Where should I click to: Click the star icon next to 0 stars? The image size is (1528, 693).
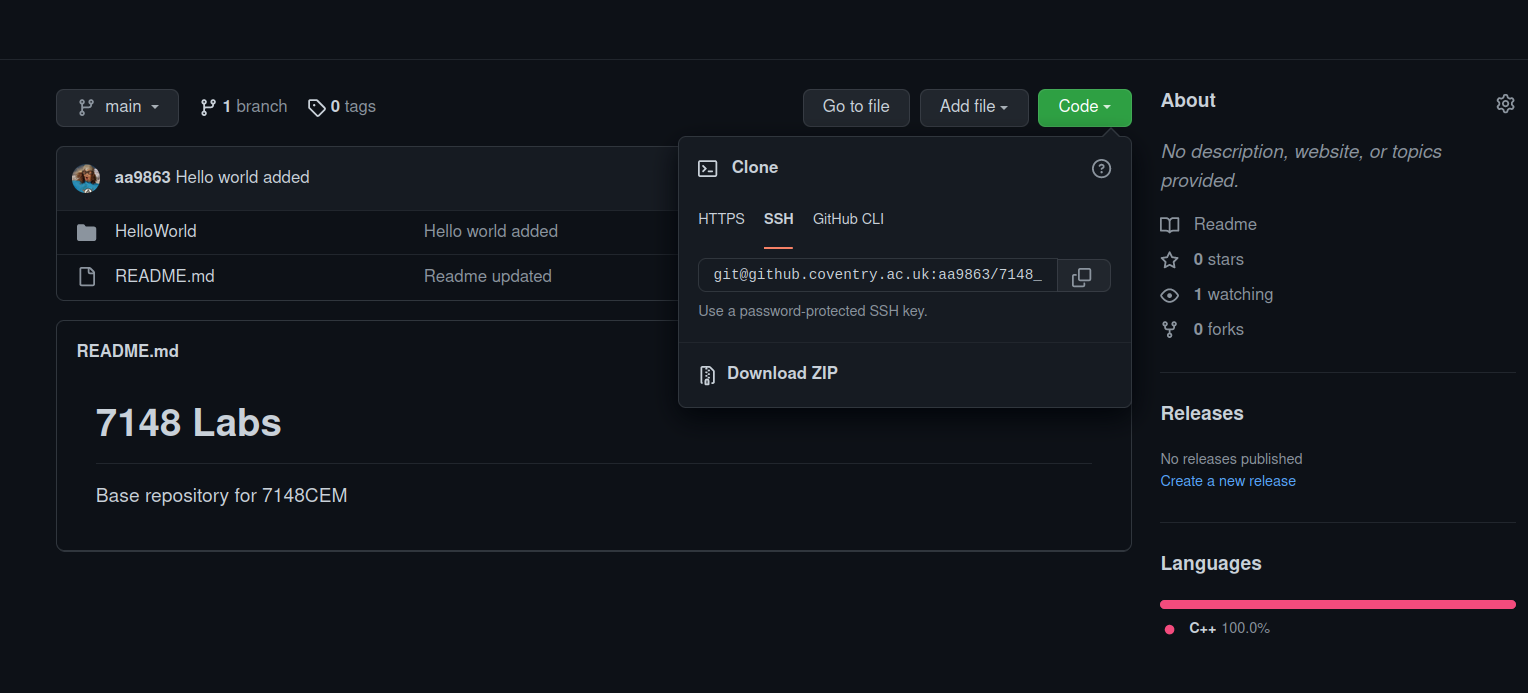(1169, 259)
